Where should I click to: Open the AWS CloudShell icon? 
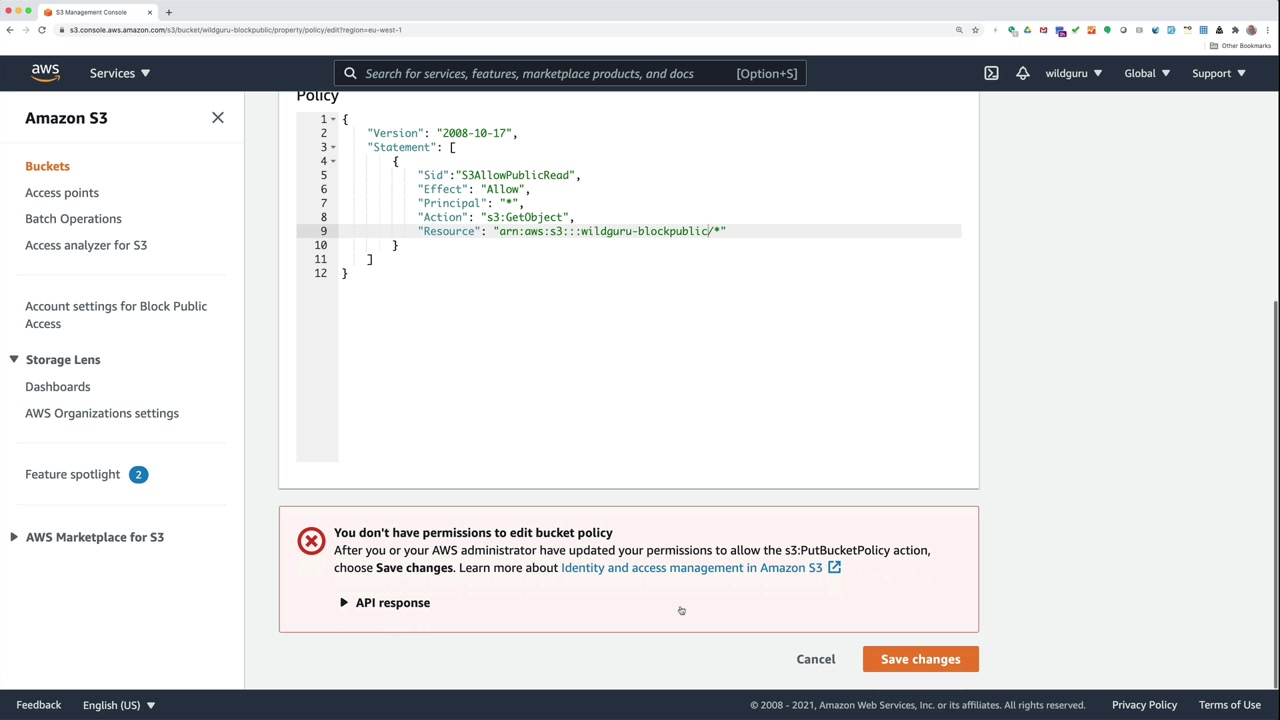[991, 73]
